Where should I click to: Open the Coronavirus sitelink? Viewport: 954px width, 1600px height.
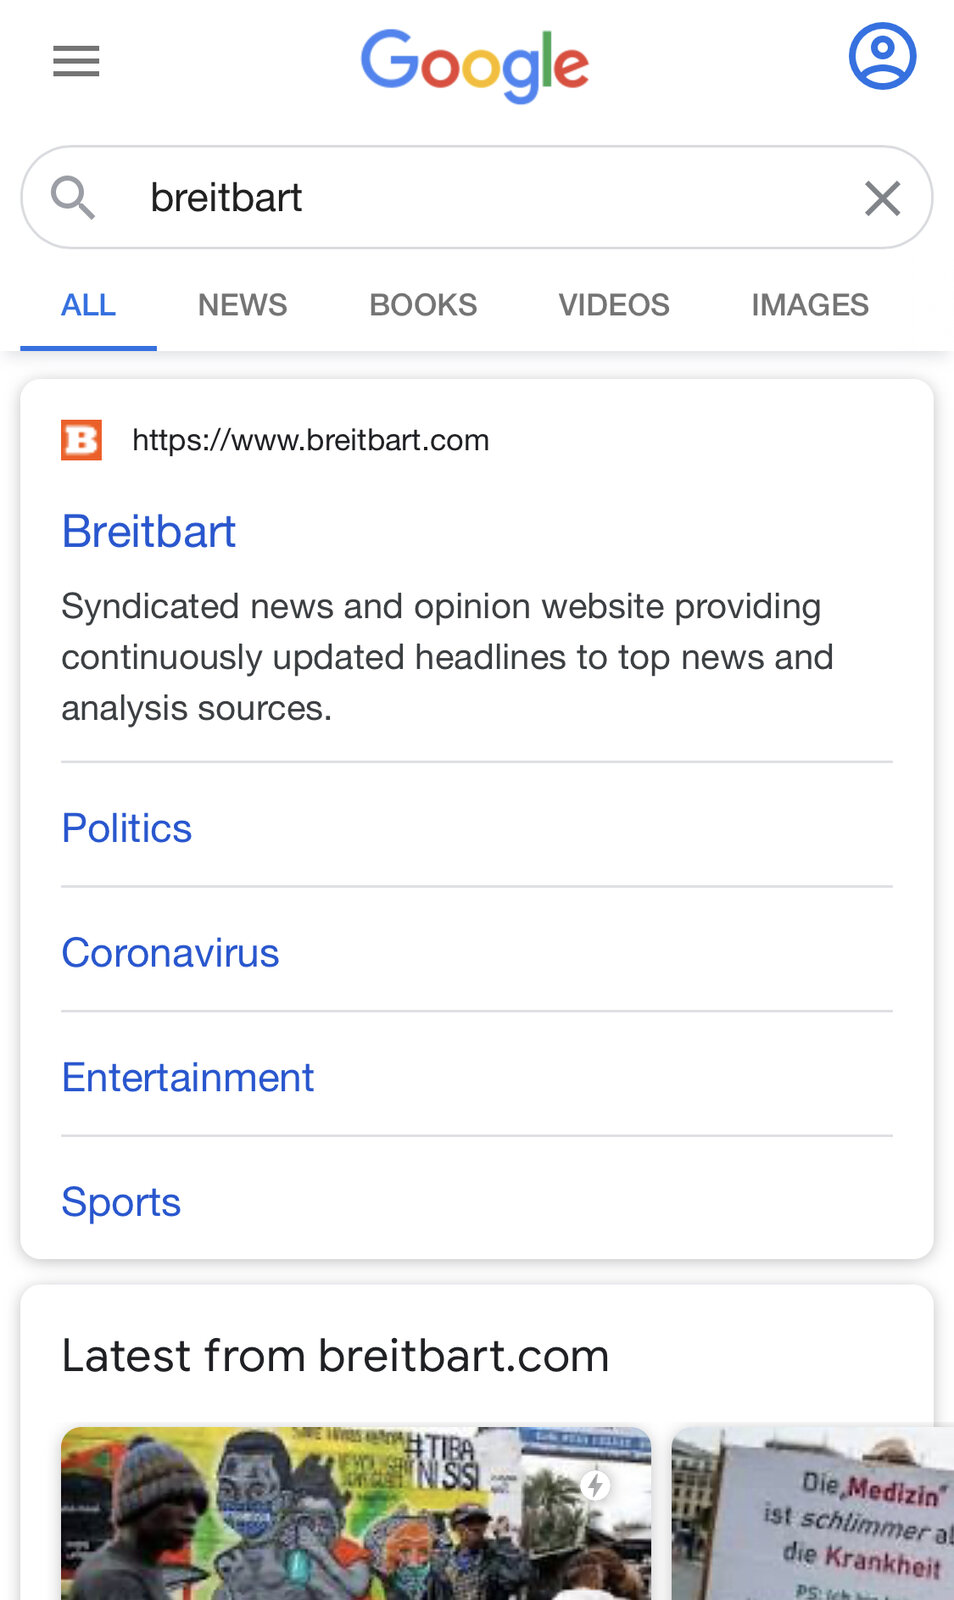(170, 953)
